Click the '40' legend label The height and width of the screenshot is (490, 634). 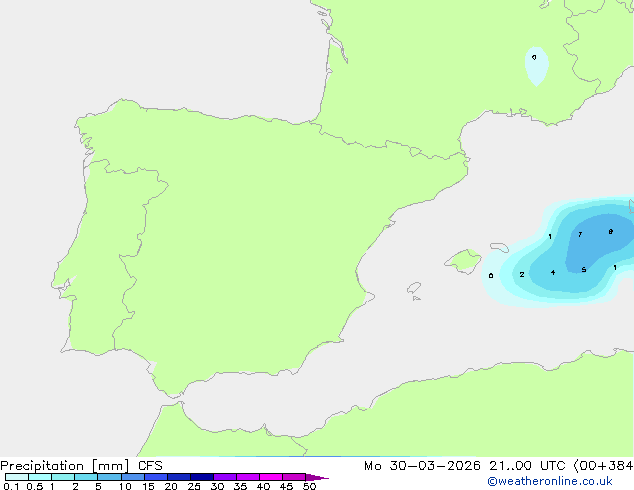[263, 486]
